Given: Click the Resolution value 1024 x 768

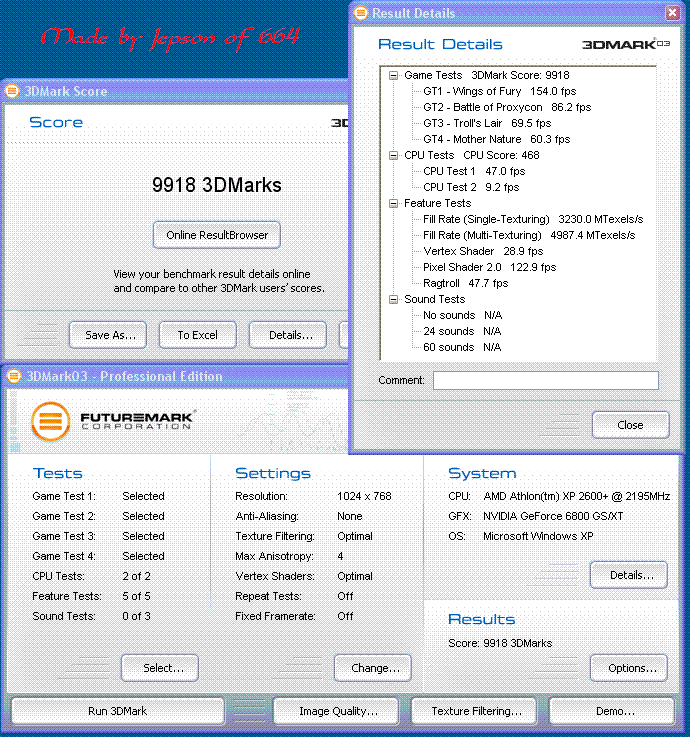Looking at the screenshot, I should (x=364, y=496).
